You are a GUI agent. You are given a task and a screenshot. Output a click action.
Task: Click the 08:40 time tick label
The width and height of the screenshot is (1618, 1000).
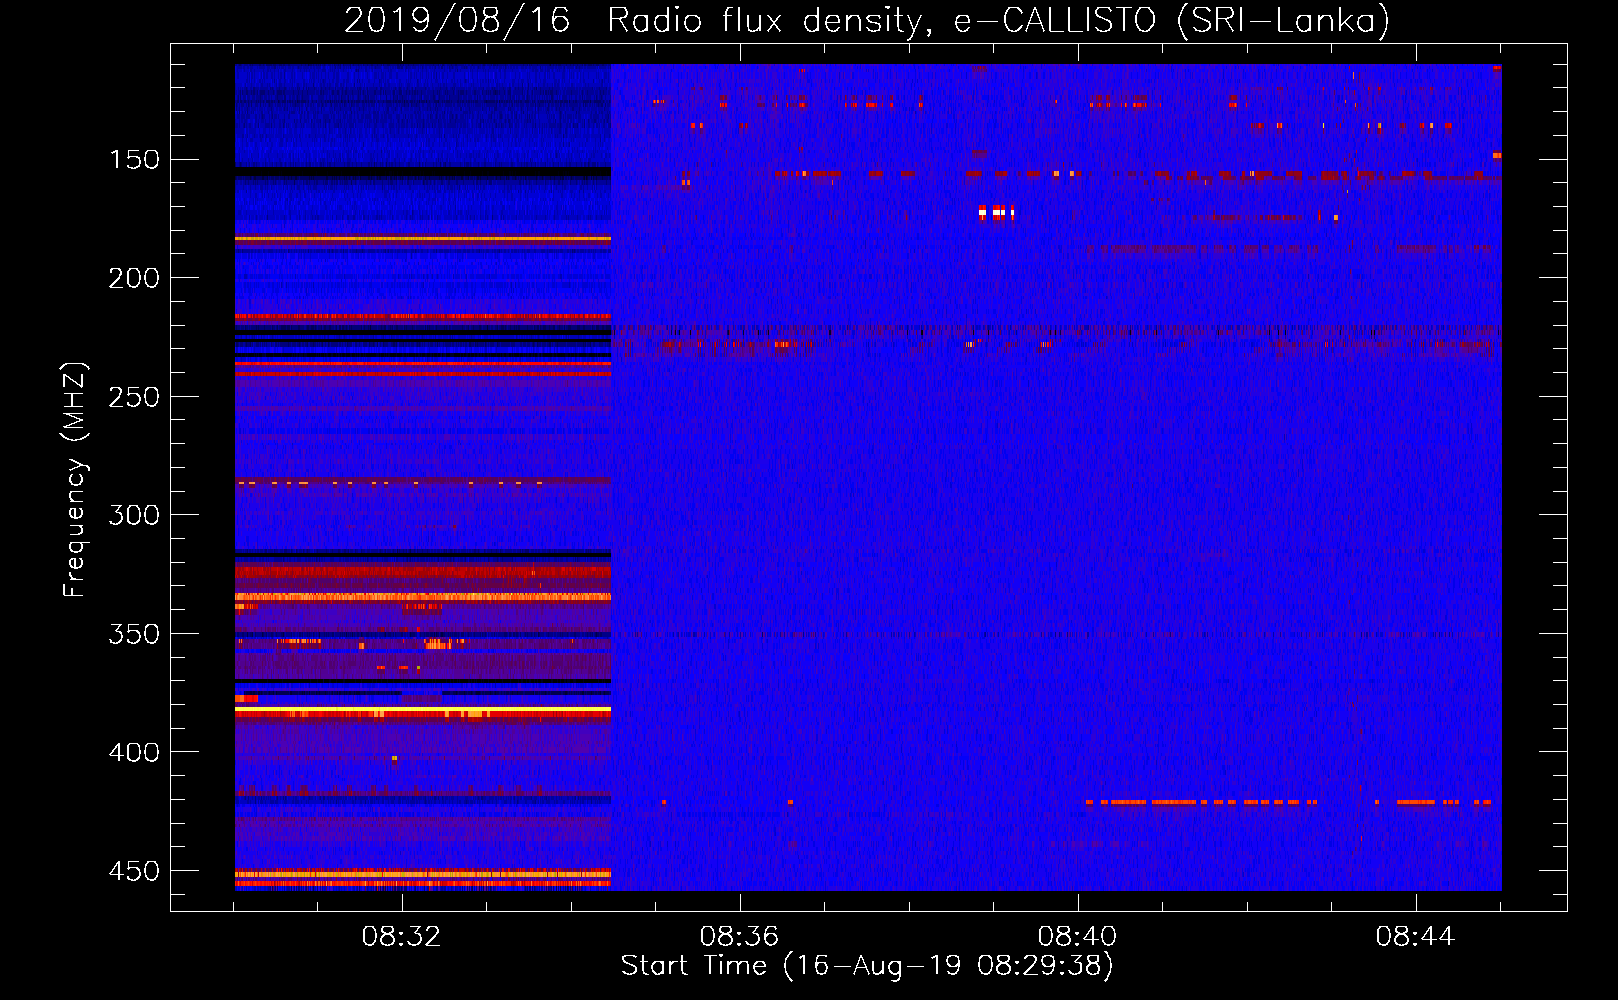[x=1077, y=937]
